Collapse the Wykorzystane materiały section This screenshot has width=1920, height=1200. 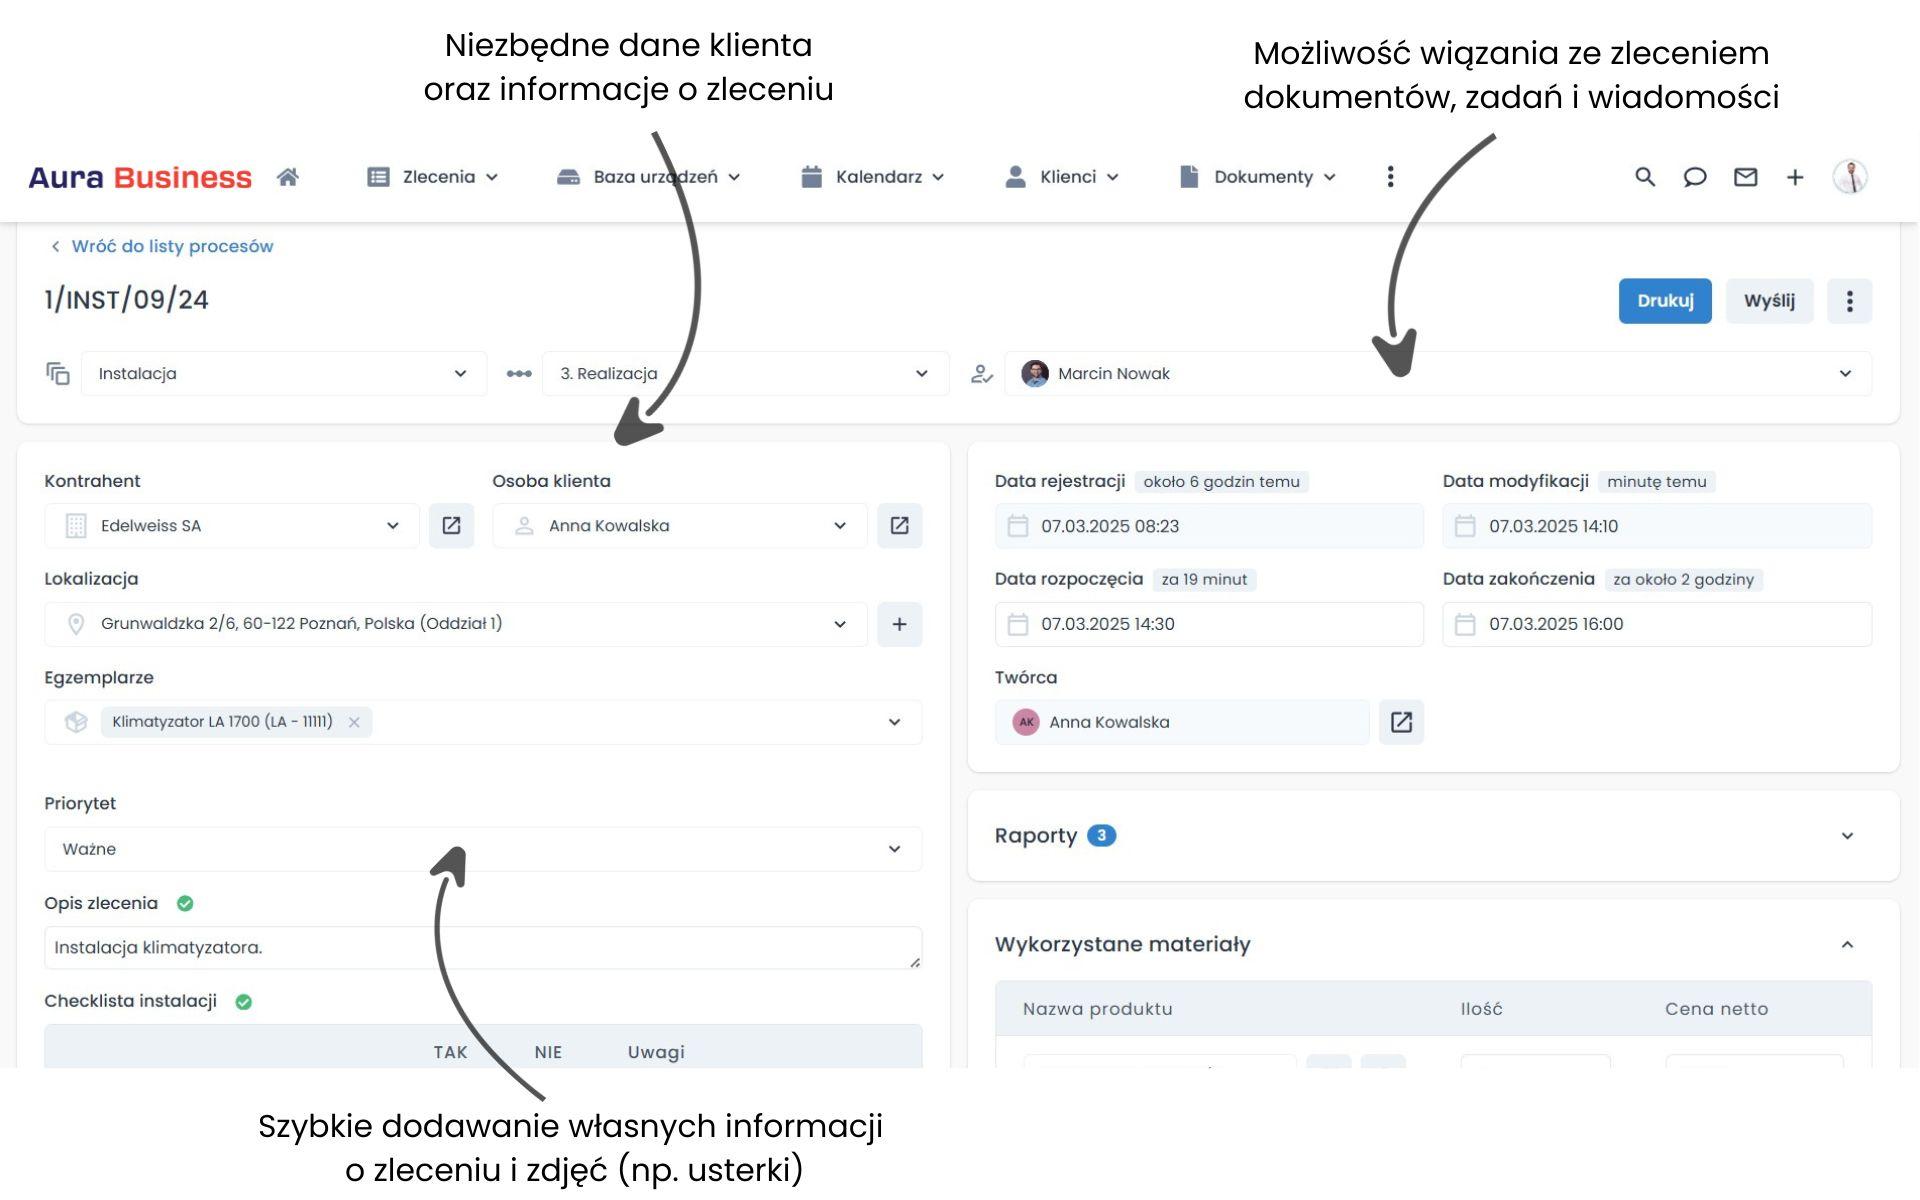pos(1847,944)
